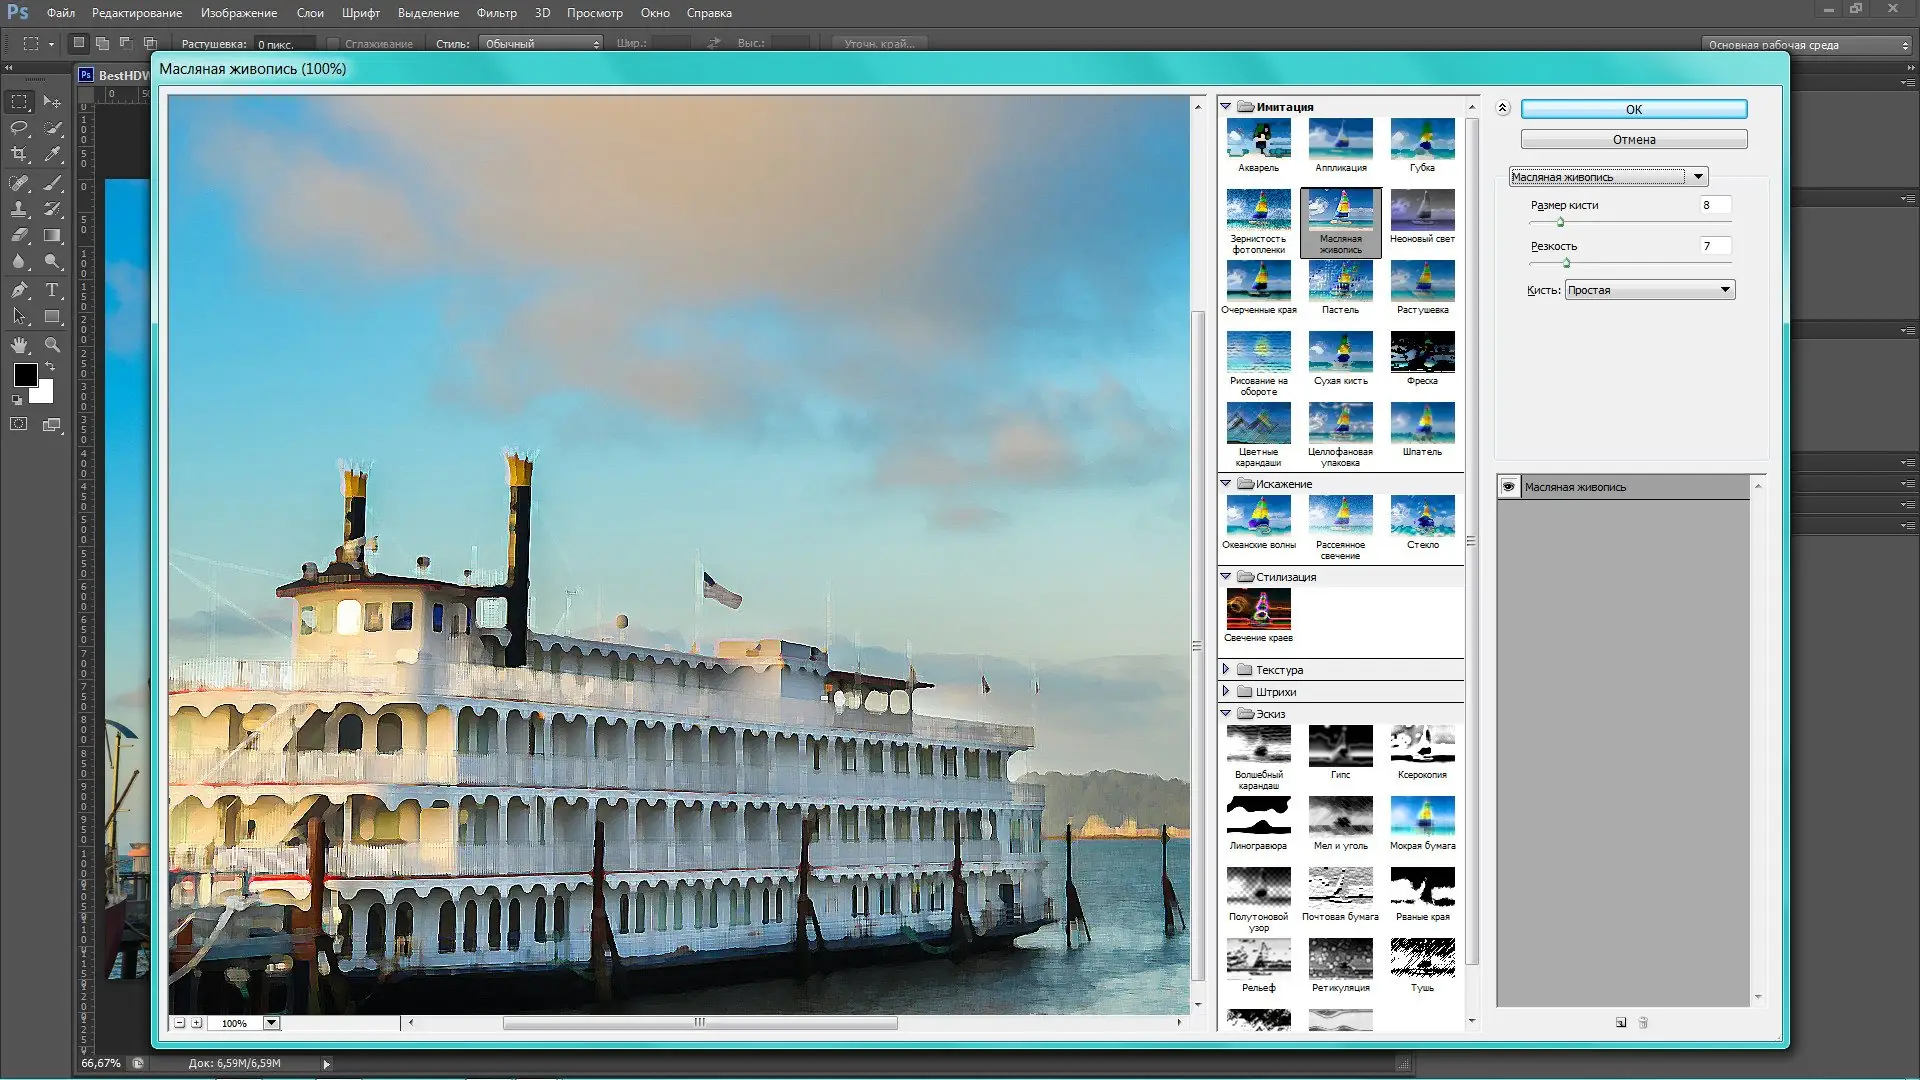Select the Hand tool
This screenshot has width=1920, height=1080.
click(x=19, y=345)
